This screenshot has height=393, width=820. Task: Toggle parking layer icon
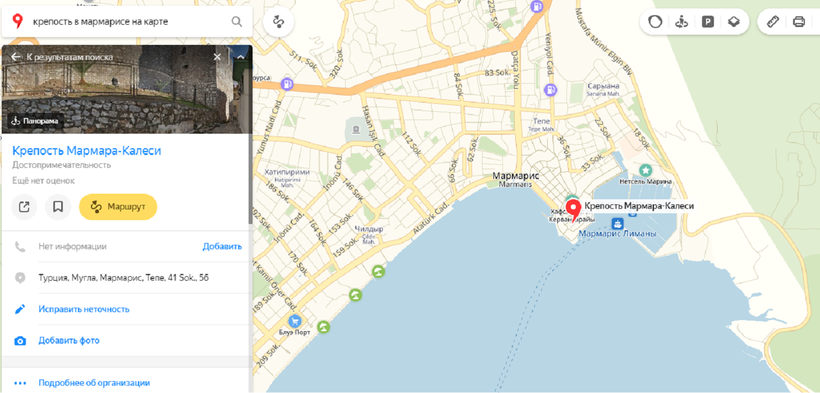point(708,22)
